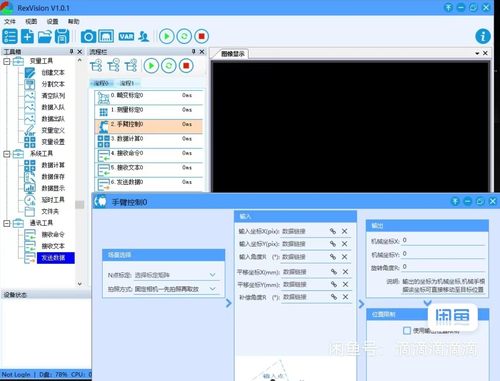Viewport: 500px width, 381px height.
Task: Add a flow with the plus-tree icon
Action: pyautogui.click(x=96, y=66)
